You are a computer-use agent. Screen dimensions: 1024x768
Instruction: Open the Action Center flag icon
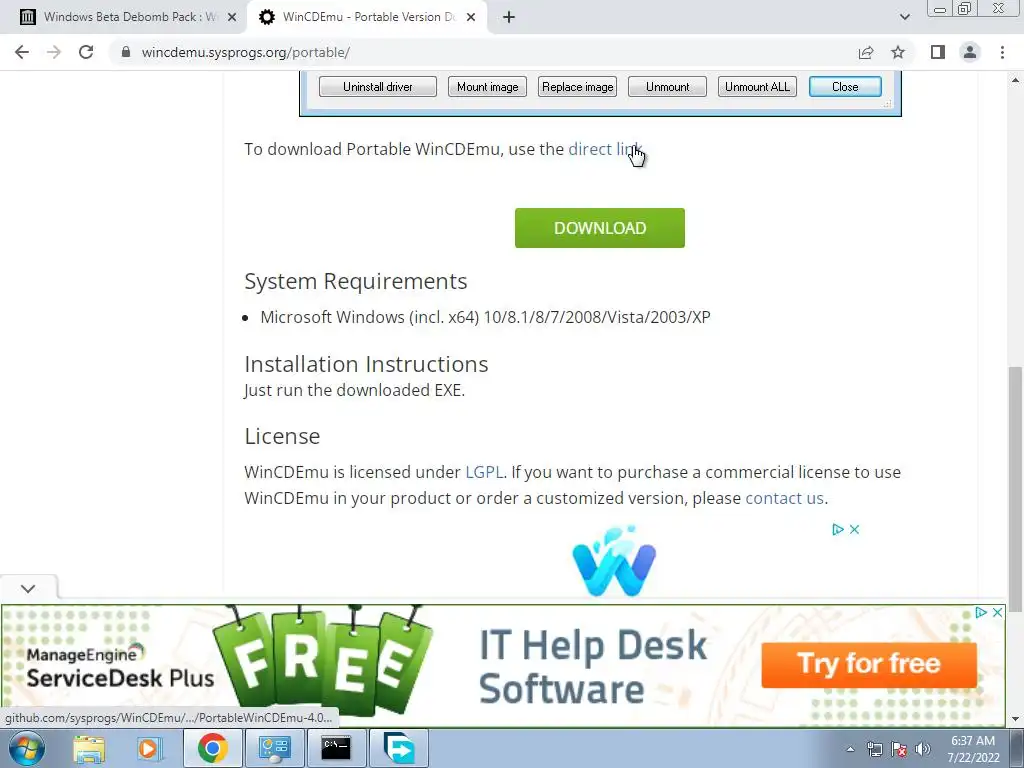coord(899,749)
